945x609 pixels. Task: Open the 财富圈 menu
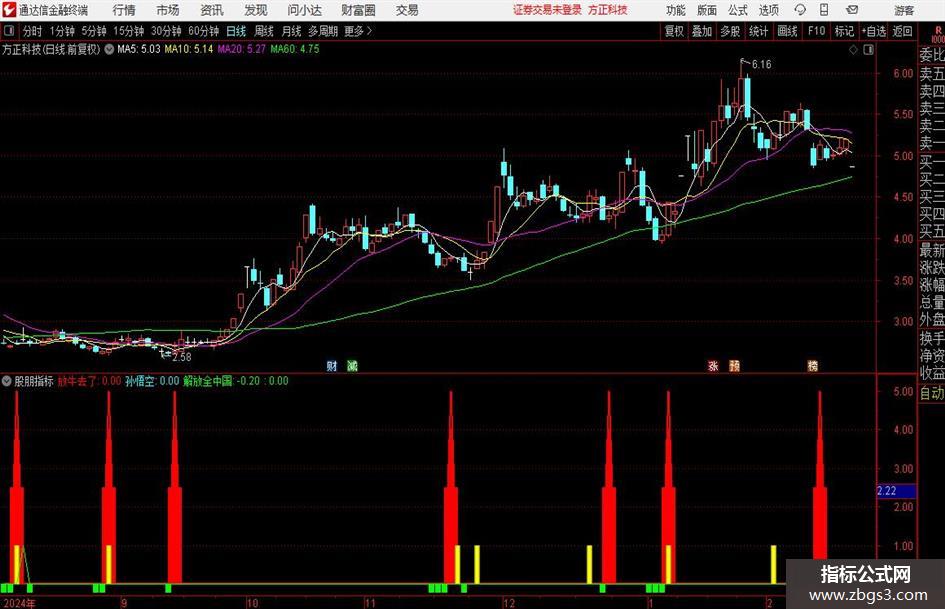point(358,10)
